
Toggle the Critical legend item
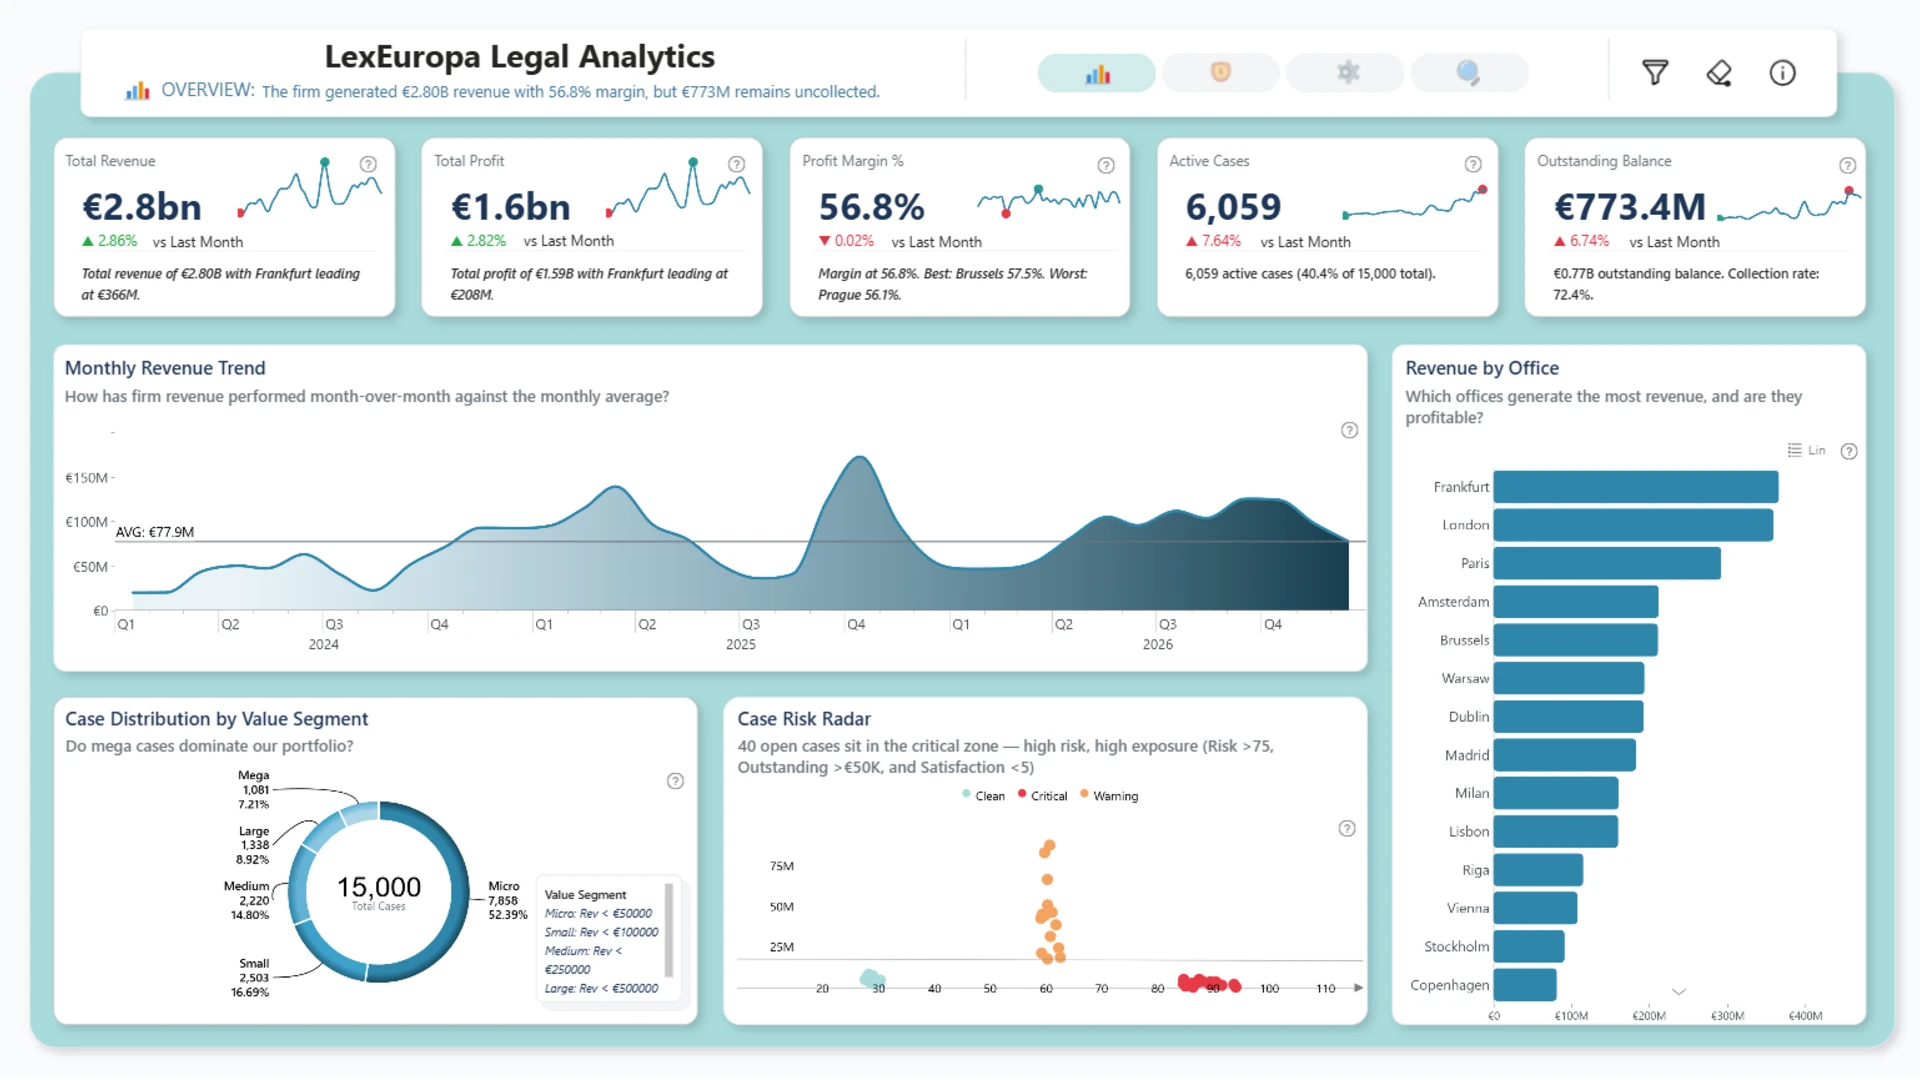1042,796
